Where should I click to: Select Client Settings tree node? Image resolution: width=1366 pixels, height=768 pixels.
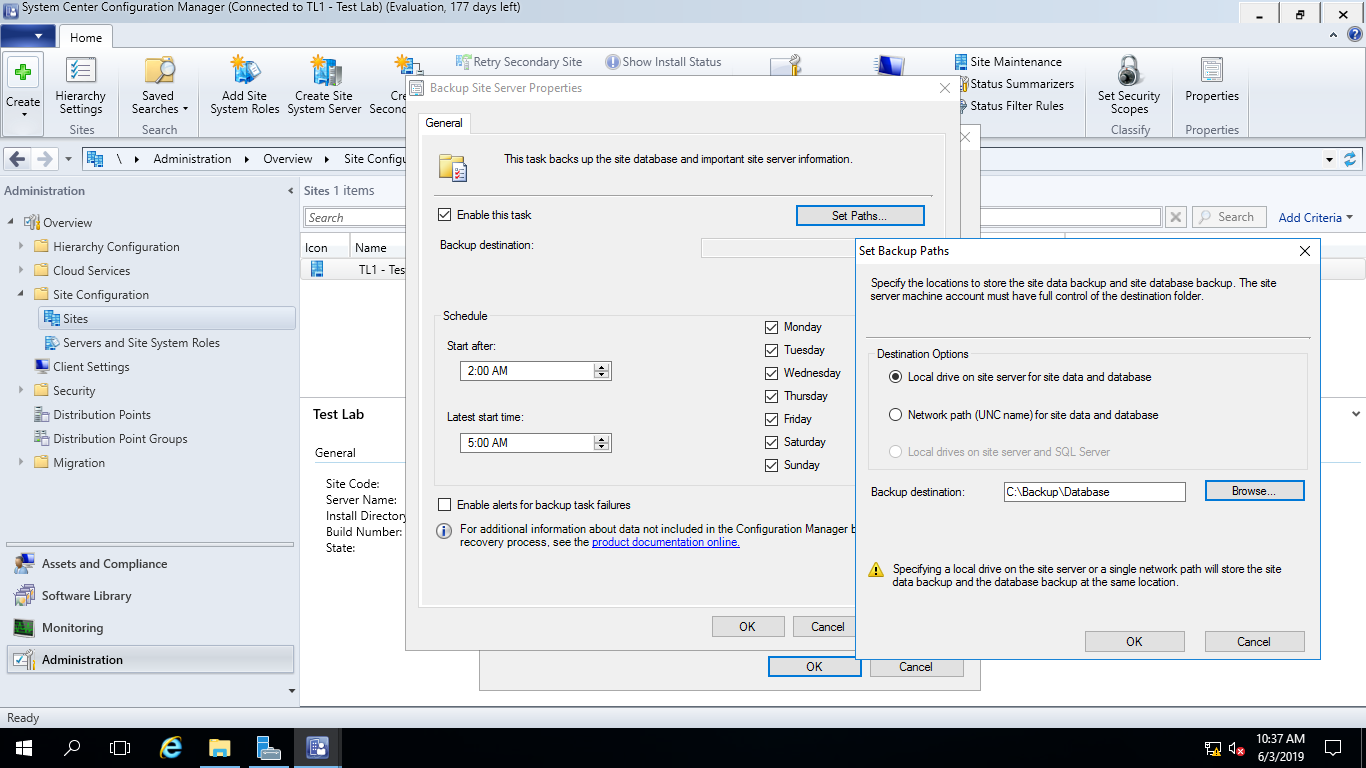[x=91, y=367]
